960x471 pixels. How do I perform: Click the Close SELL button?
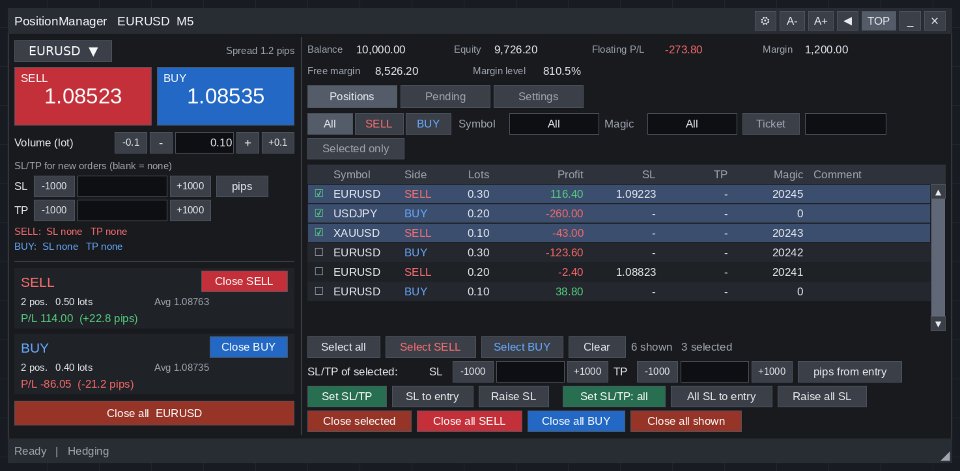pyautogui.click(x=244, y=281)
